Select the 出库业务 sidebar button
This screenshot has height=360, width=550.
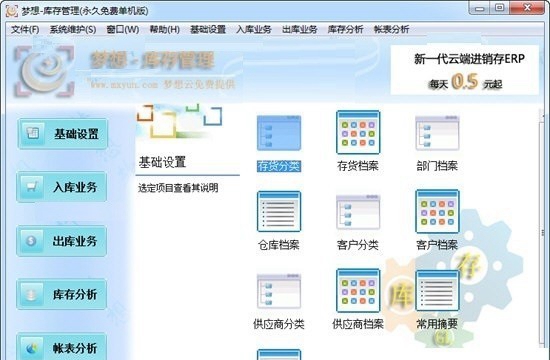62,241
